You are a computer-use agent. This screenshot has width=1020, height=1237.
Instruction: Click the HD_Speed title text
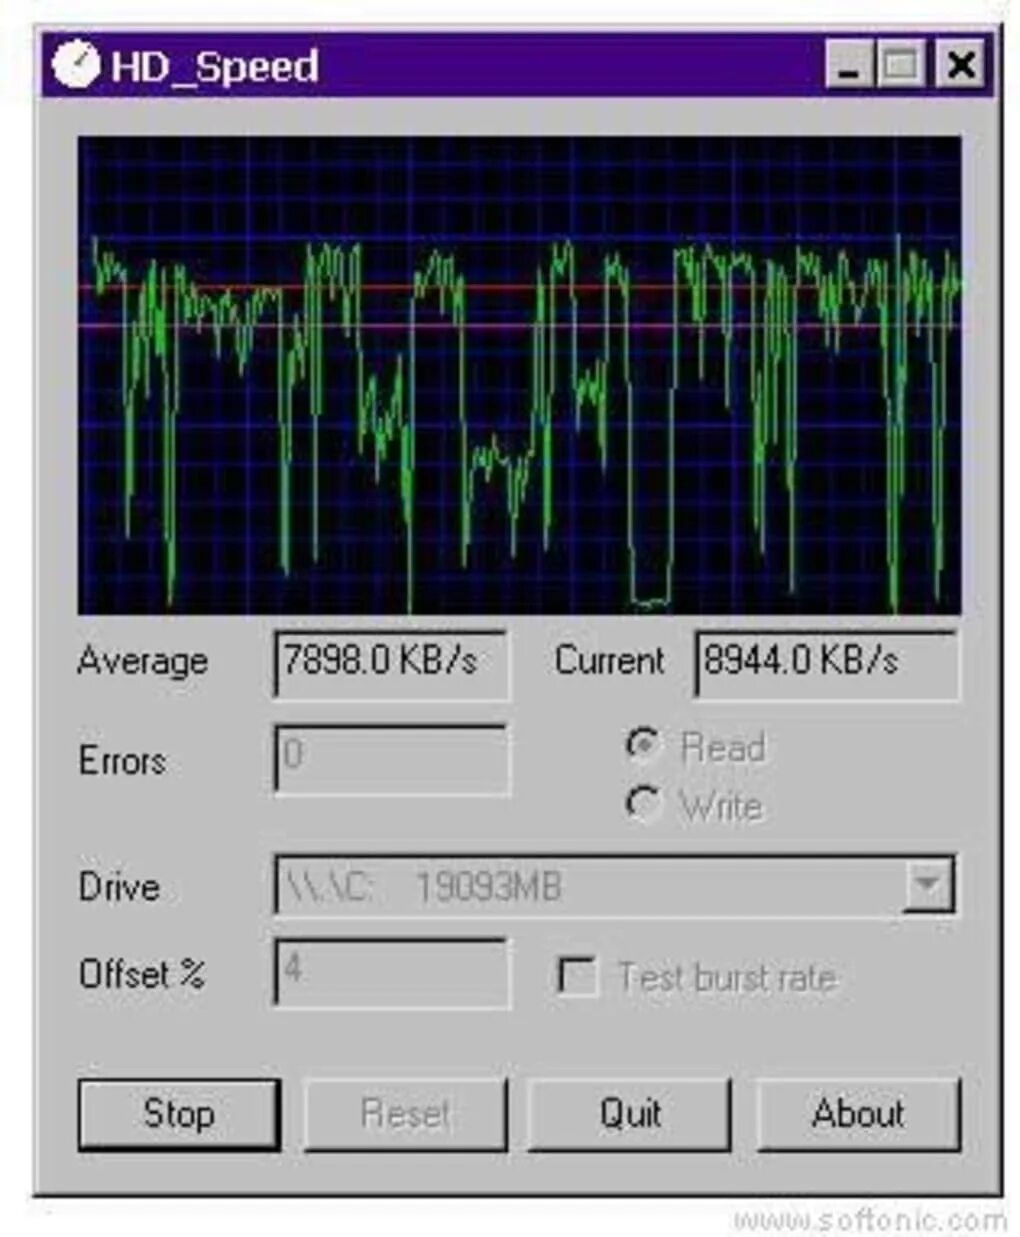215,67
